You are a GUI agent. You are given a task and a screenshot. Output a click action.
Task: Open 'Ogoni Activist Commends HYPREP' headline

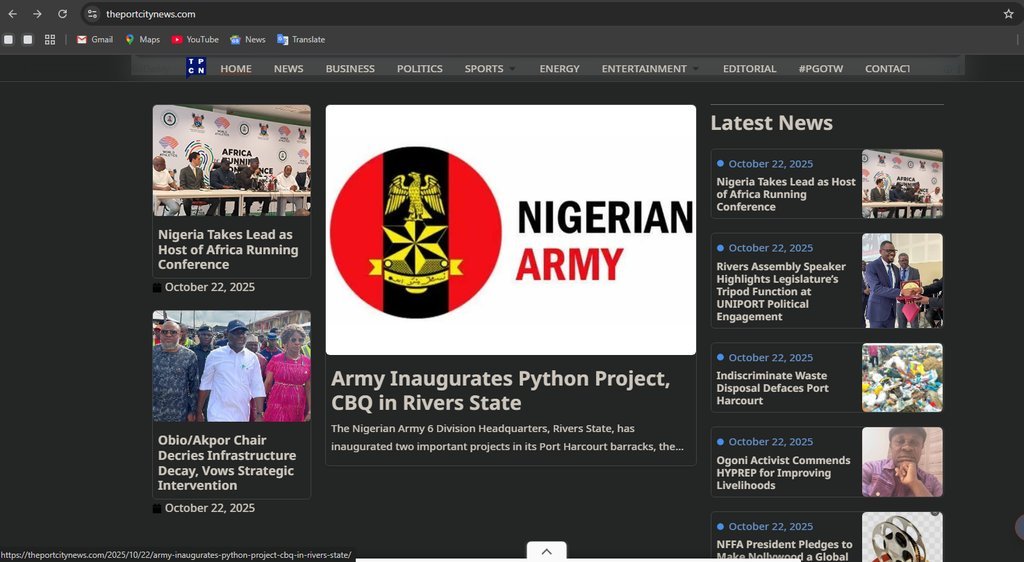(x=783, y=473)
